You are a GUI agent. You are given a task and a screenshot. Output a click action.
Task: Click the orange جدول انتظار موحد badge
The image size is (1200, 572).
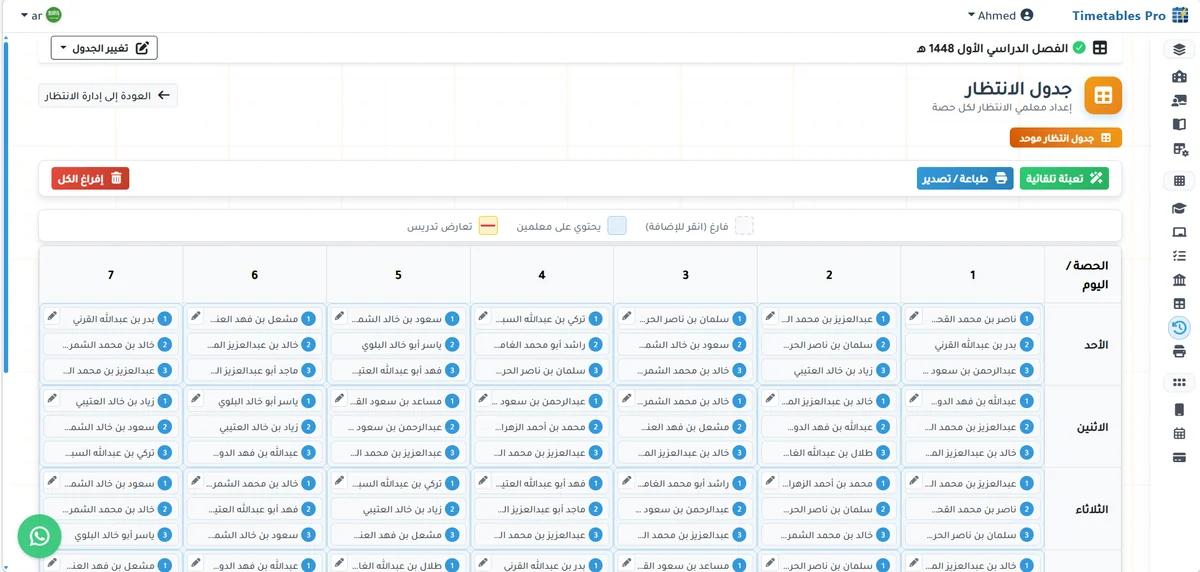point(1066,138)
